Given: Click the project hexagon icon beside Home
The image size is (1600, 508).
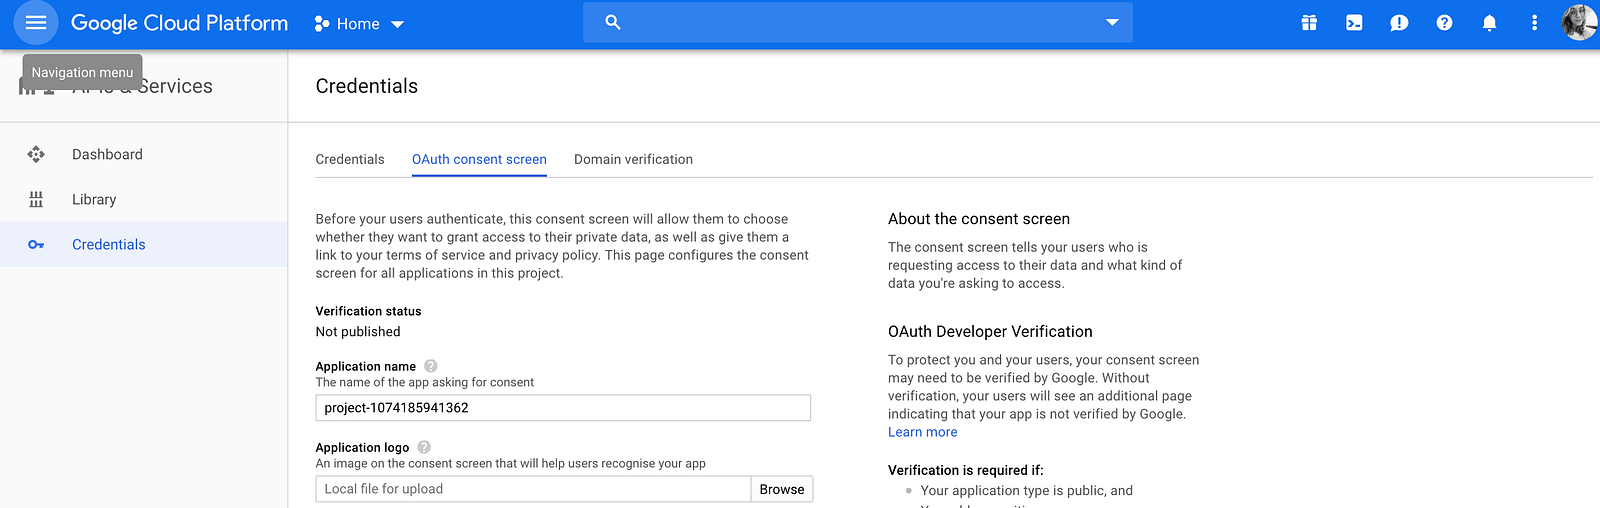Looking at the screenshot, I should coord(322,24).
